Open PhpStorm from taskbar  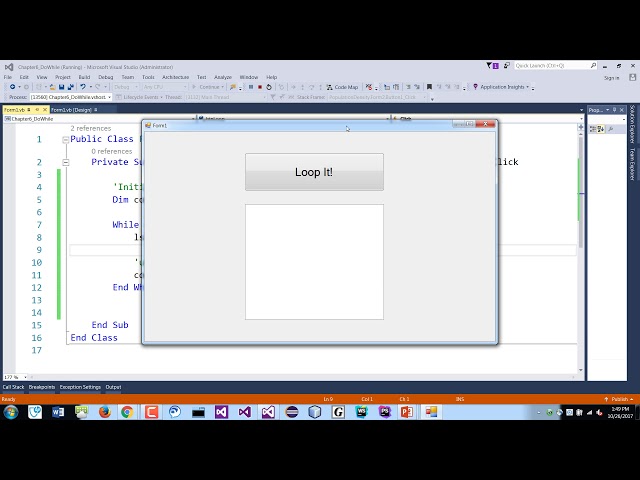(384, 412)
